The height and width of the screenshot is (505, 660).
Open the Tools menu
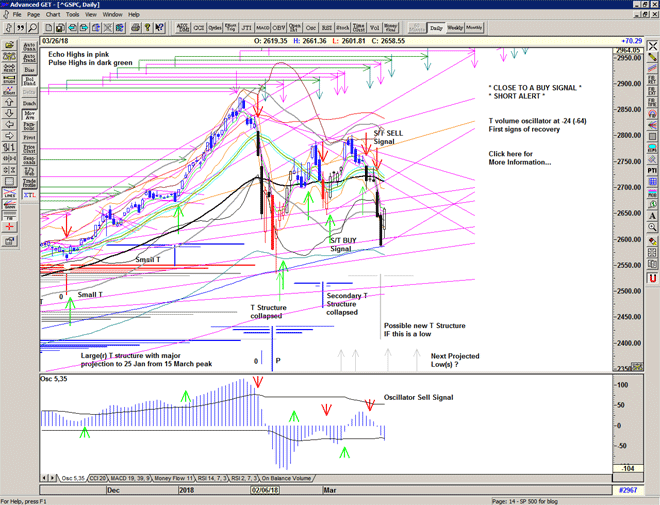74,15
